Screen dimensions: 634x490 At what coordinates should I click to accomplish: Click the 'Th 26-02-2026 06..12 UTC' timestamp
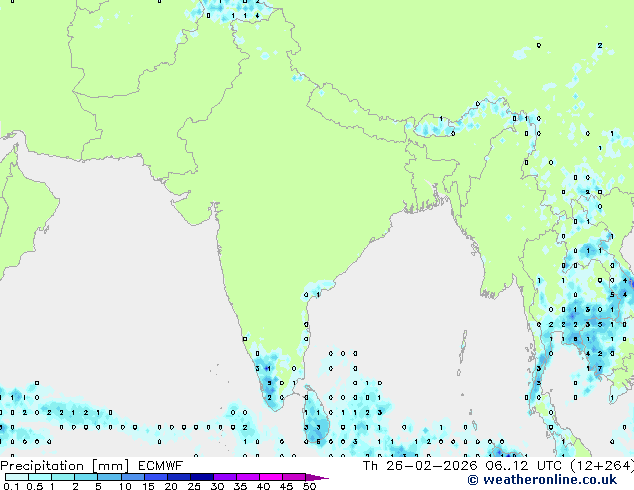(462, 466)
